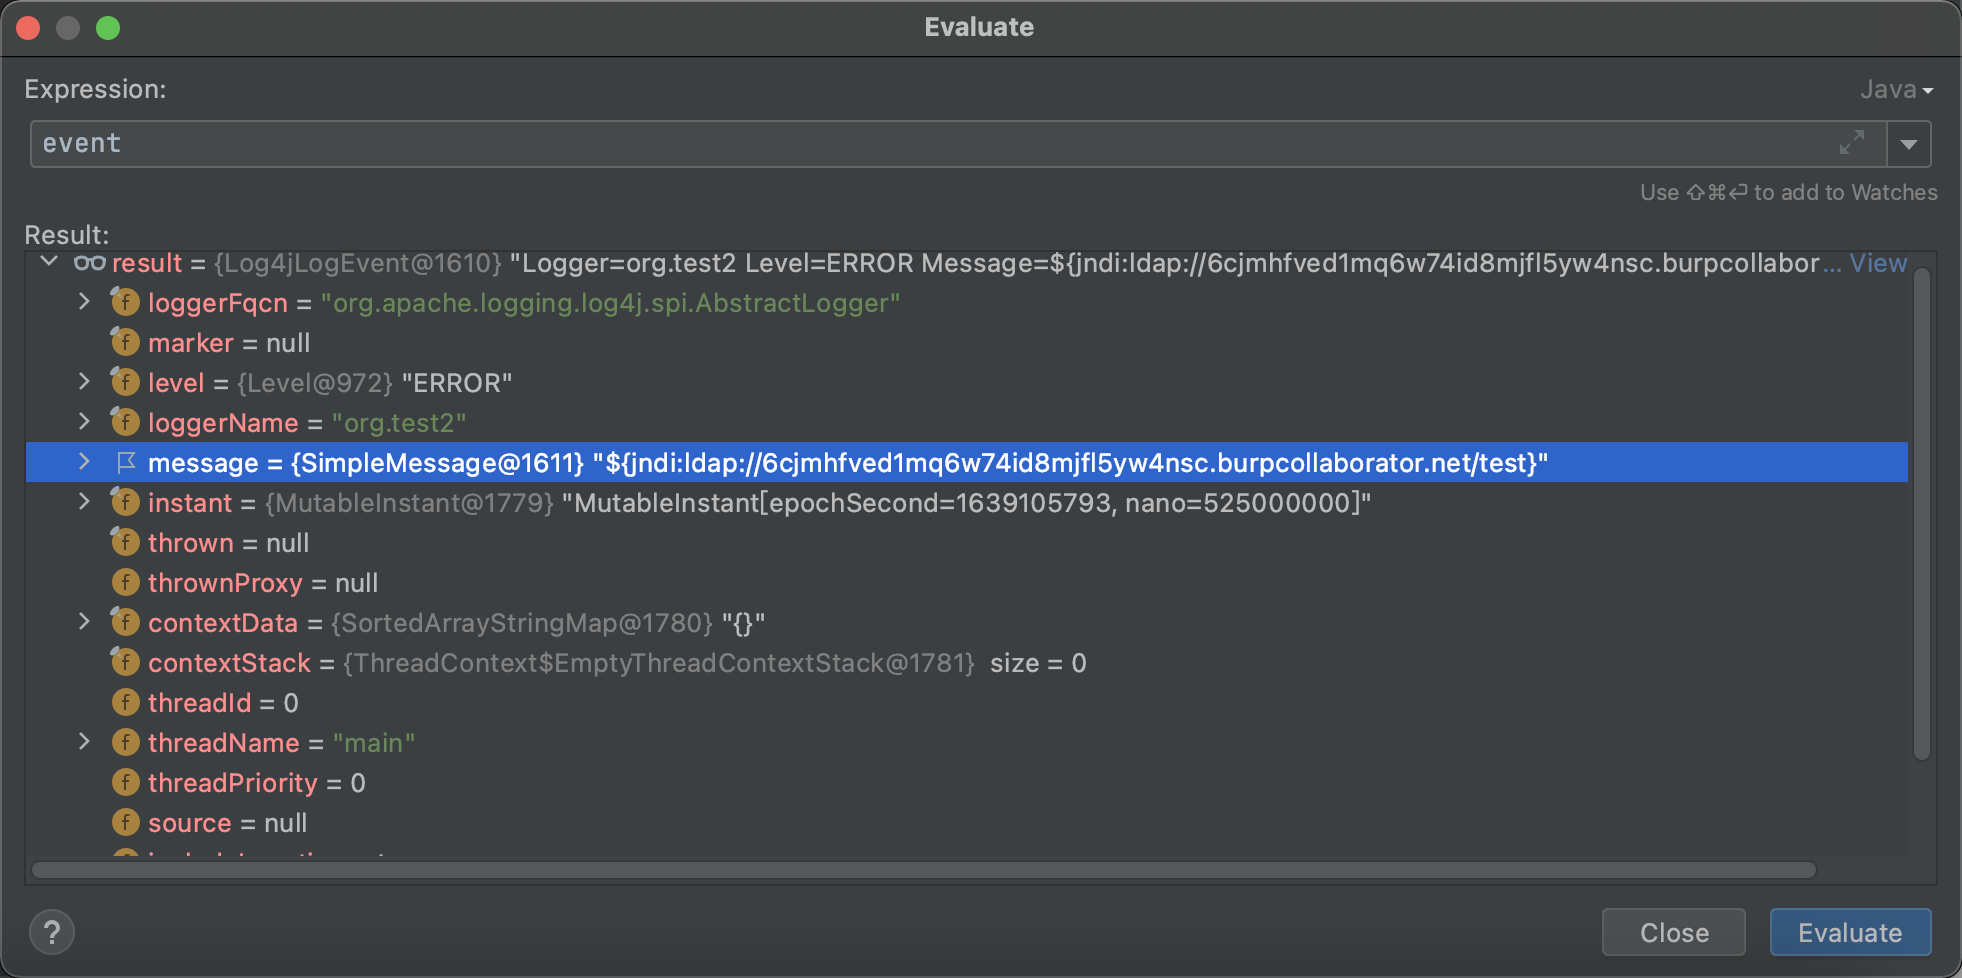Select the thrown = null row

click(966, 542)
